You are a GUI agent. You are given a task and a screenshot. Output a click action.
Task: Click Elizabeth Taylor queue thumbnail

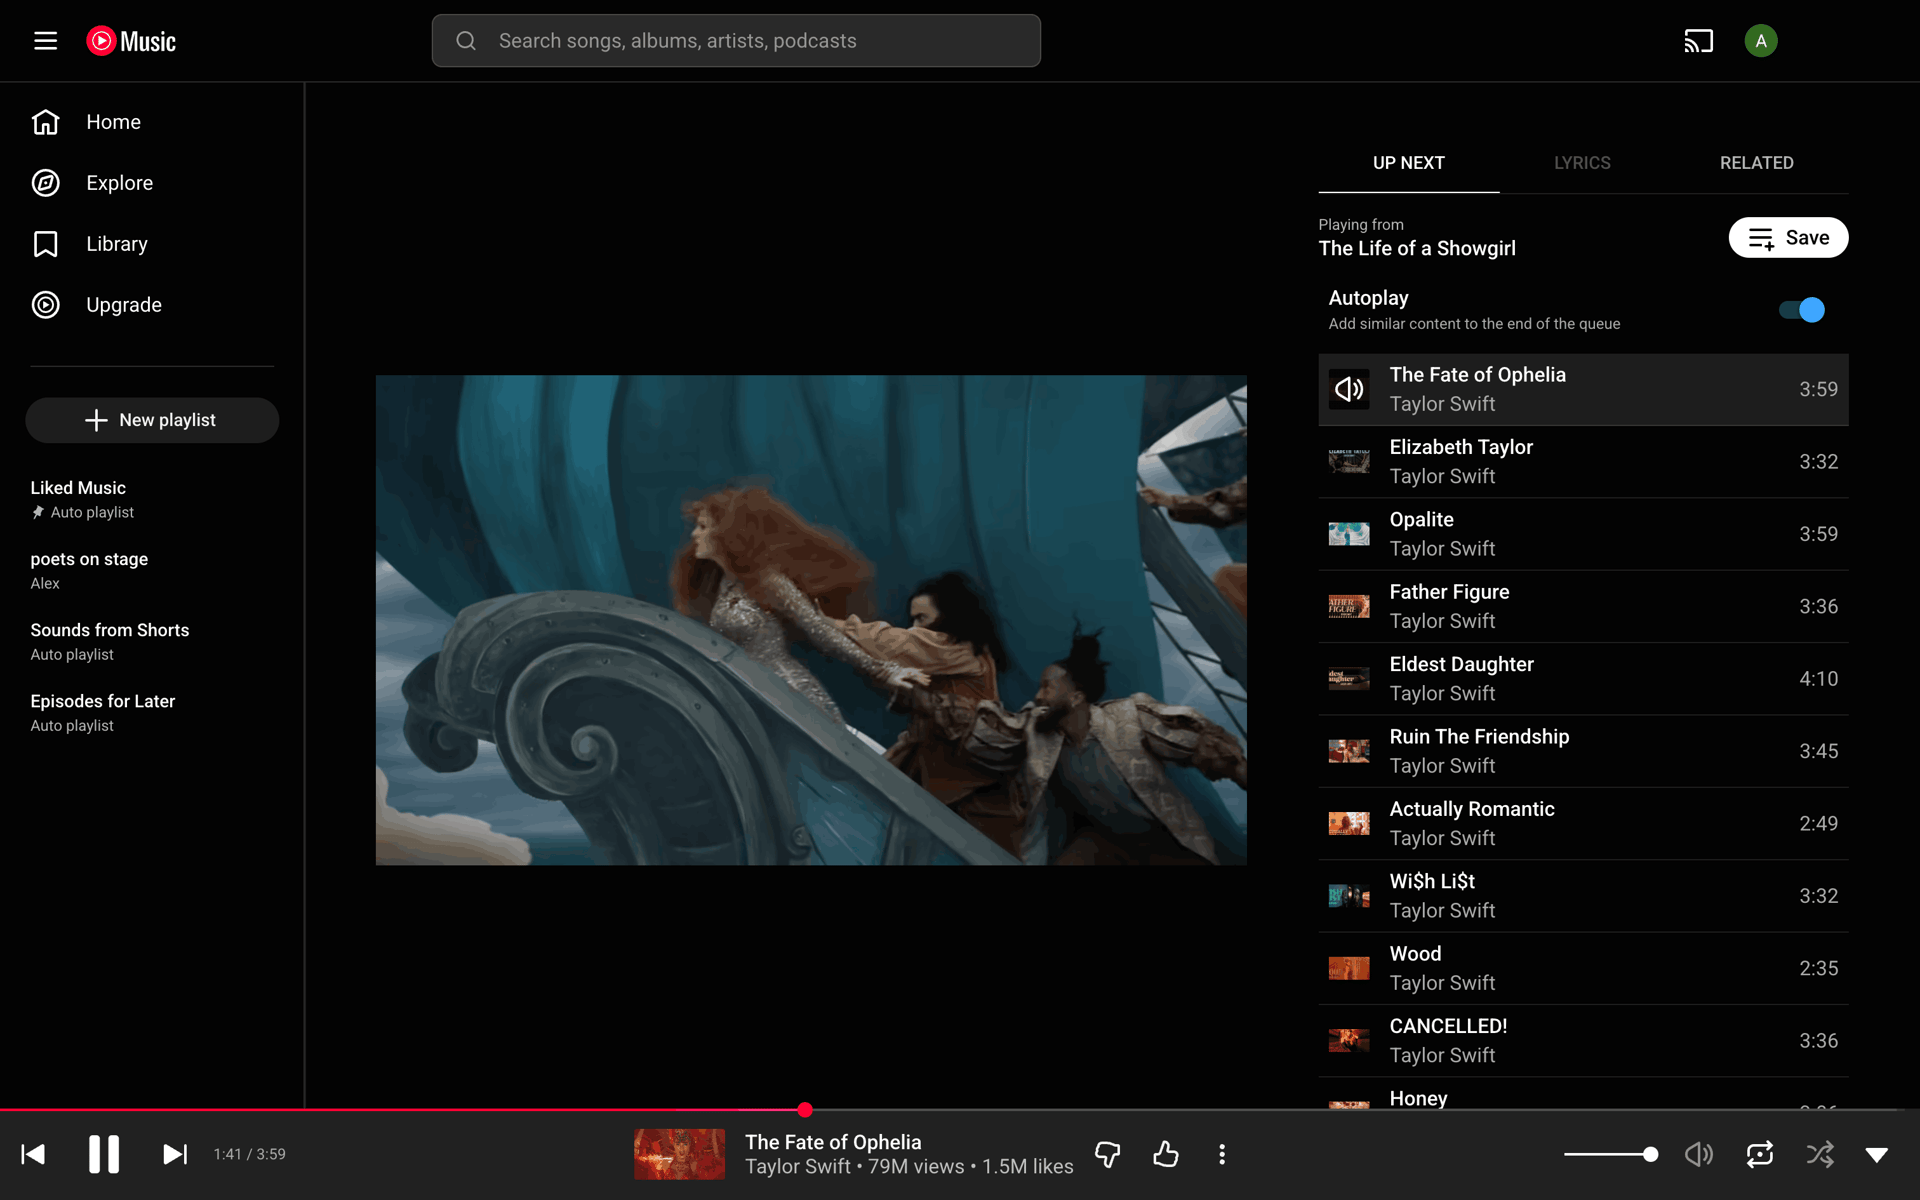[1349, 462]
